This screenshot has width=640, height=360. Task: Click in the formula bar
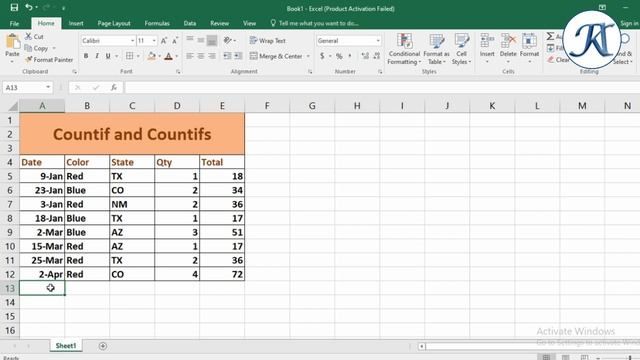[x=382, y=87]
